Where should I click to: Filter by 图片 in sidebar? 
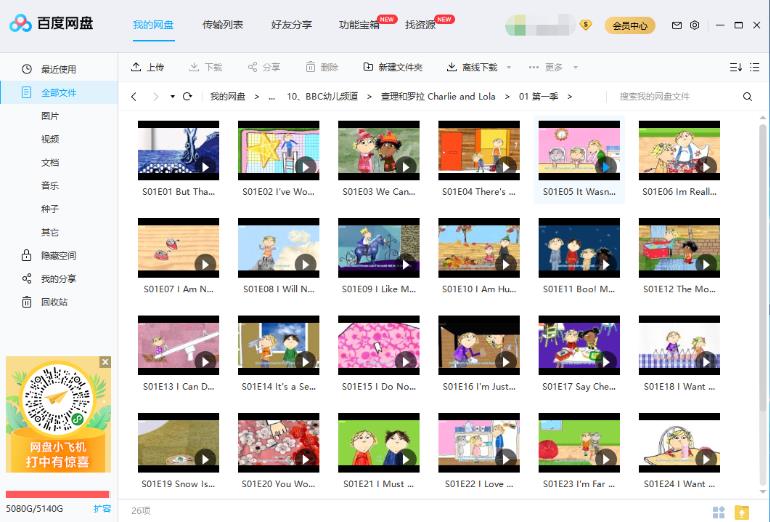[x=50, y=116]
